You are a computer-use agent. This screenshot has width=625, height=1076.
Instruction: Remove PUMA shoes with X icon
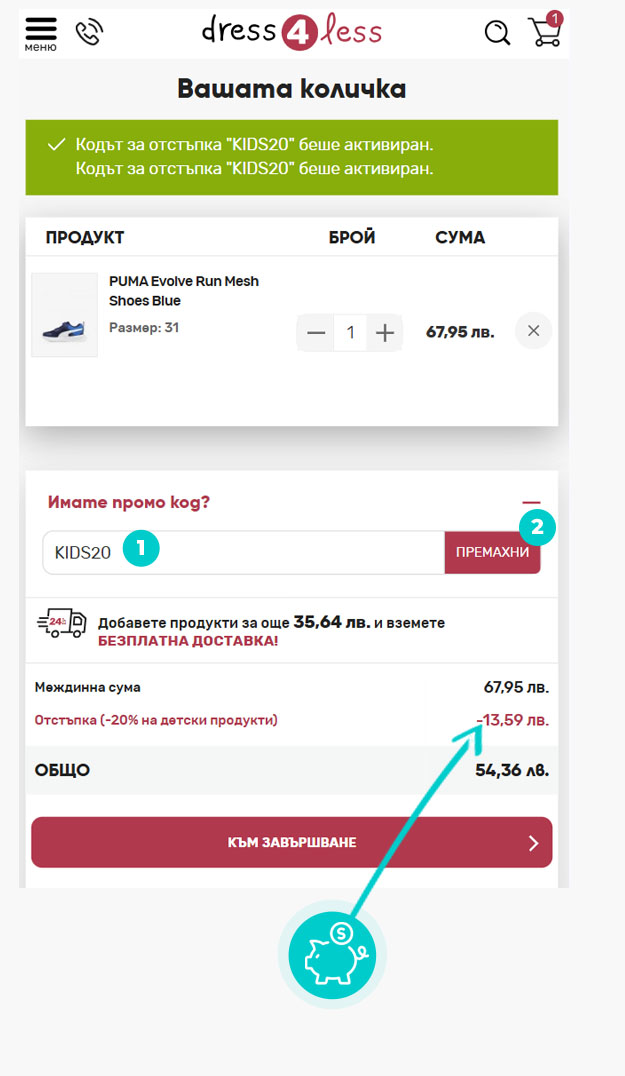click(x=533, y=331)
